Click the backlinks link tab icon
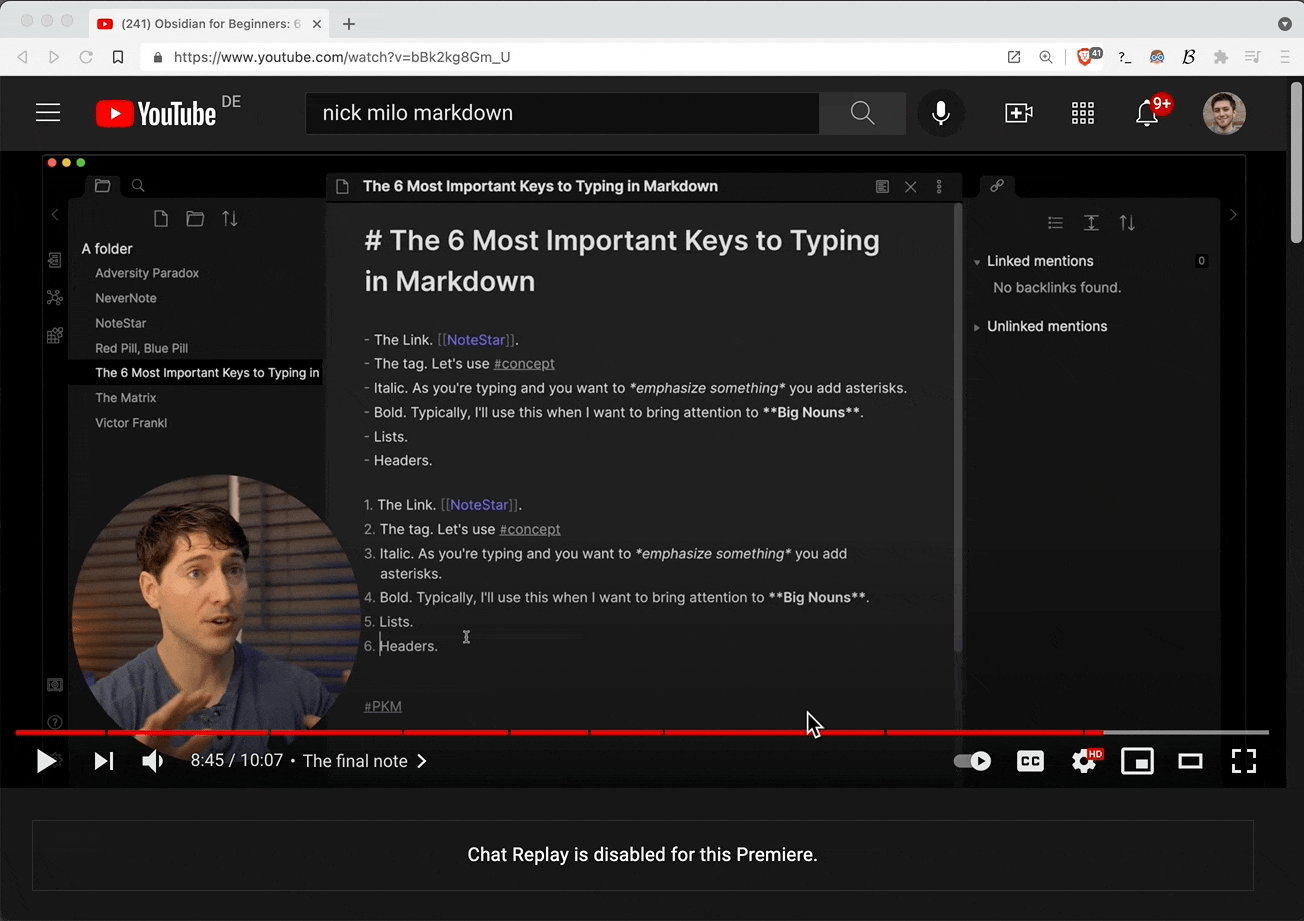The height and width of the screenshot is (921, 1304). pos(997,186)
